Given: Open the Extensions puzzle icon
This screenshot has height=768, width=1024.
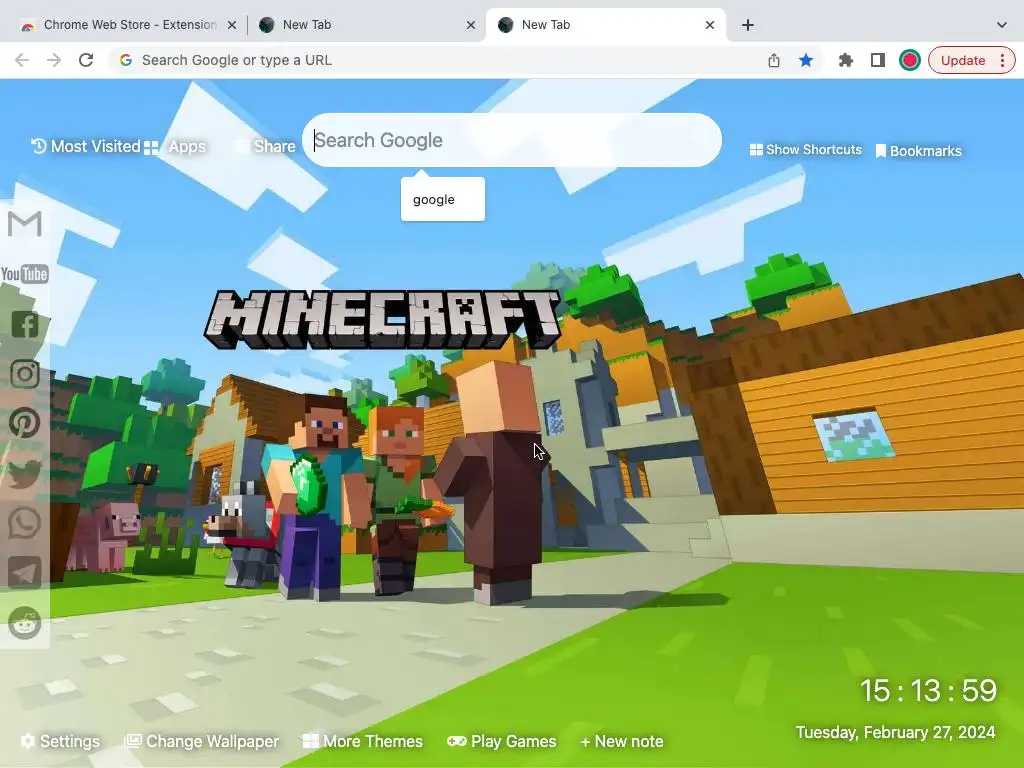Looking at the screenshot, I should 846,60.
